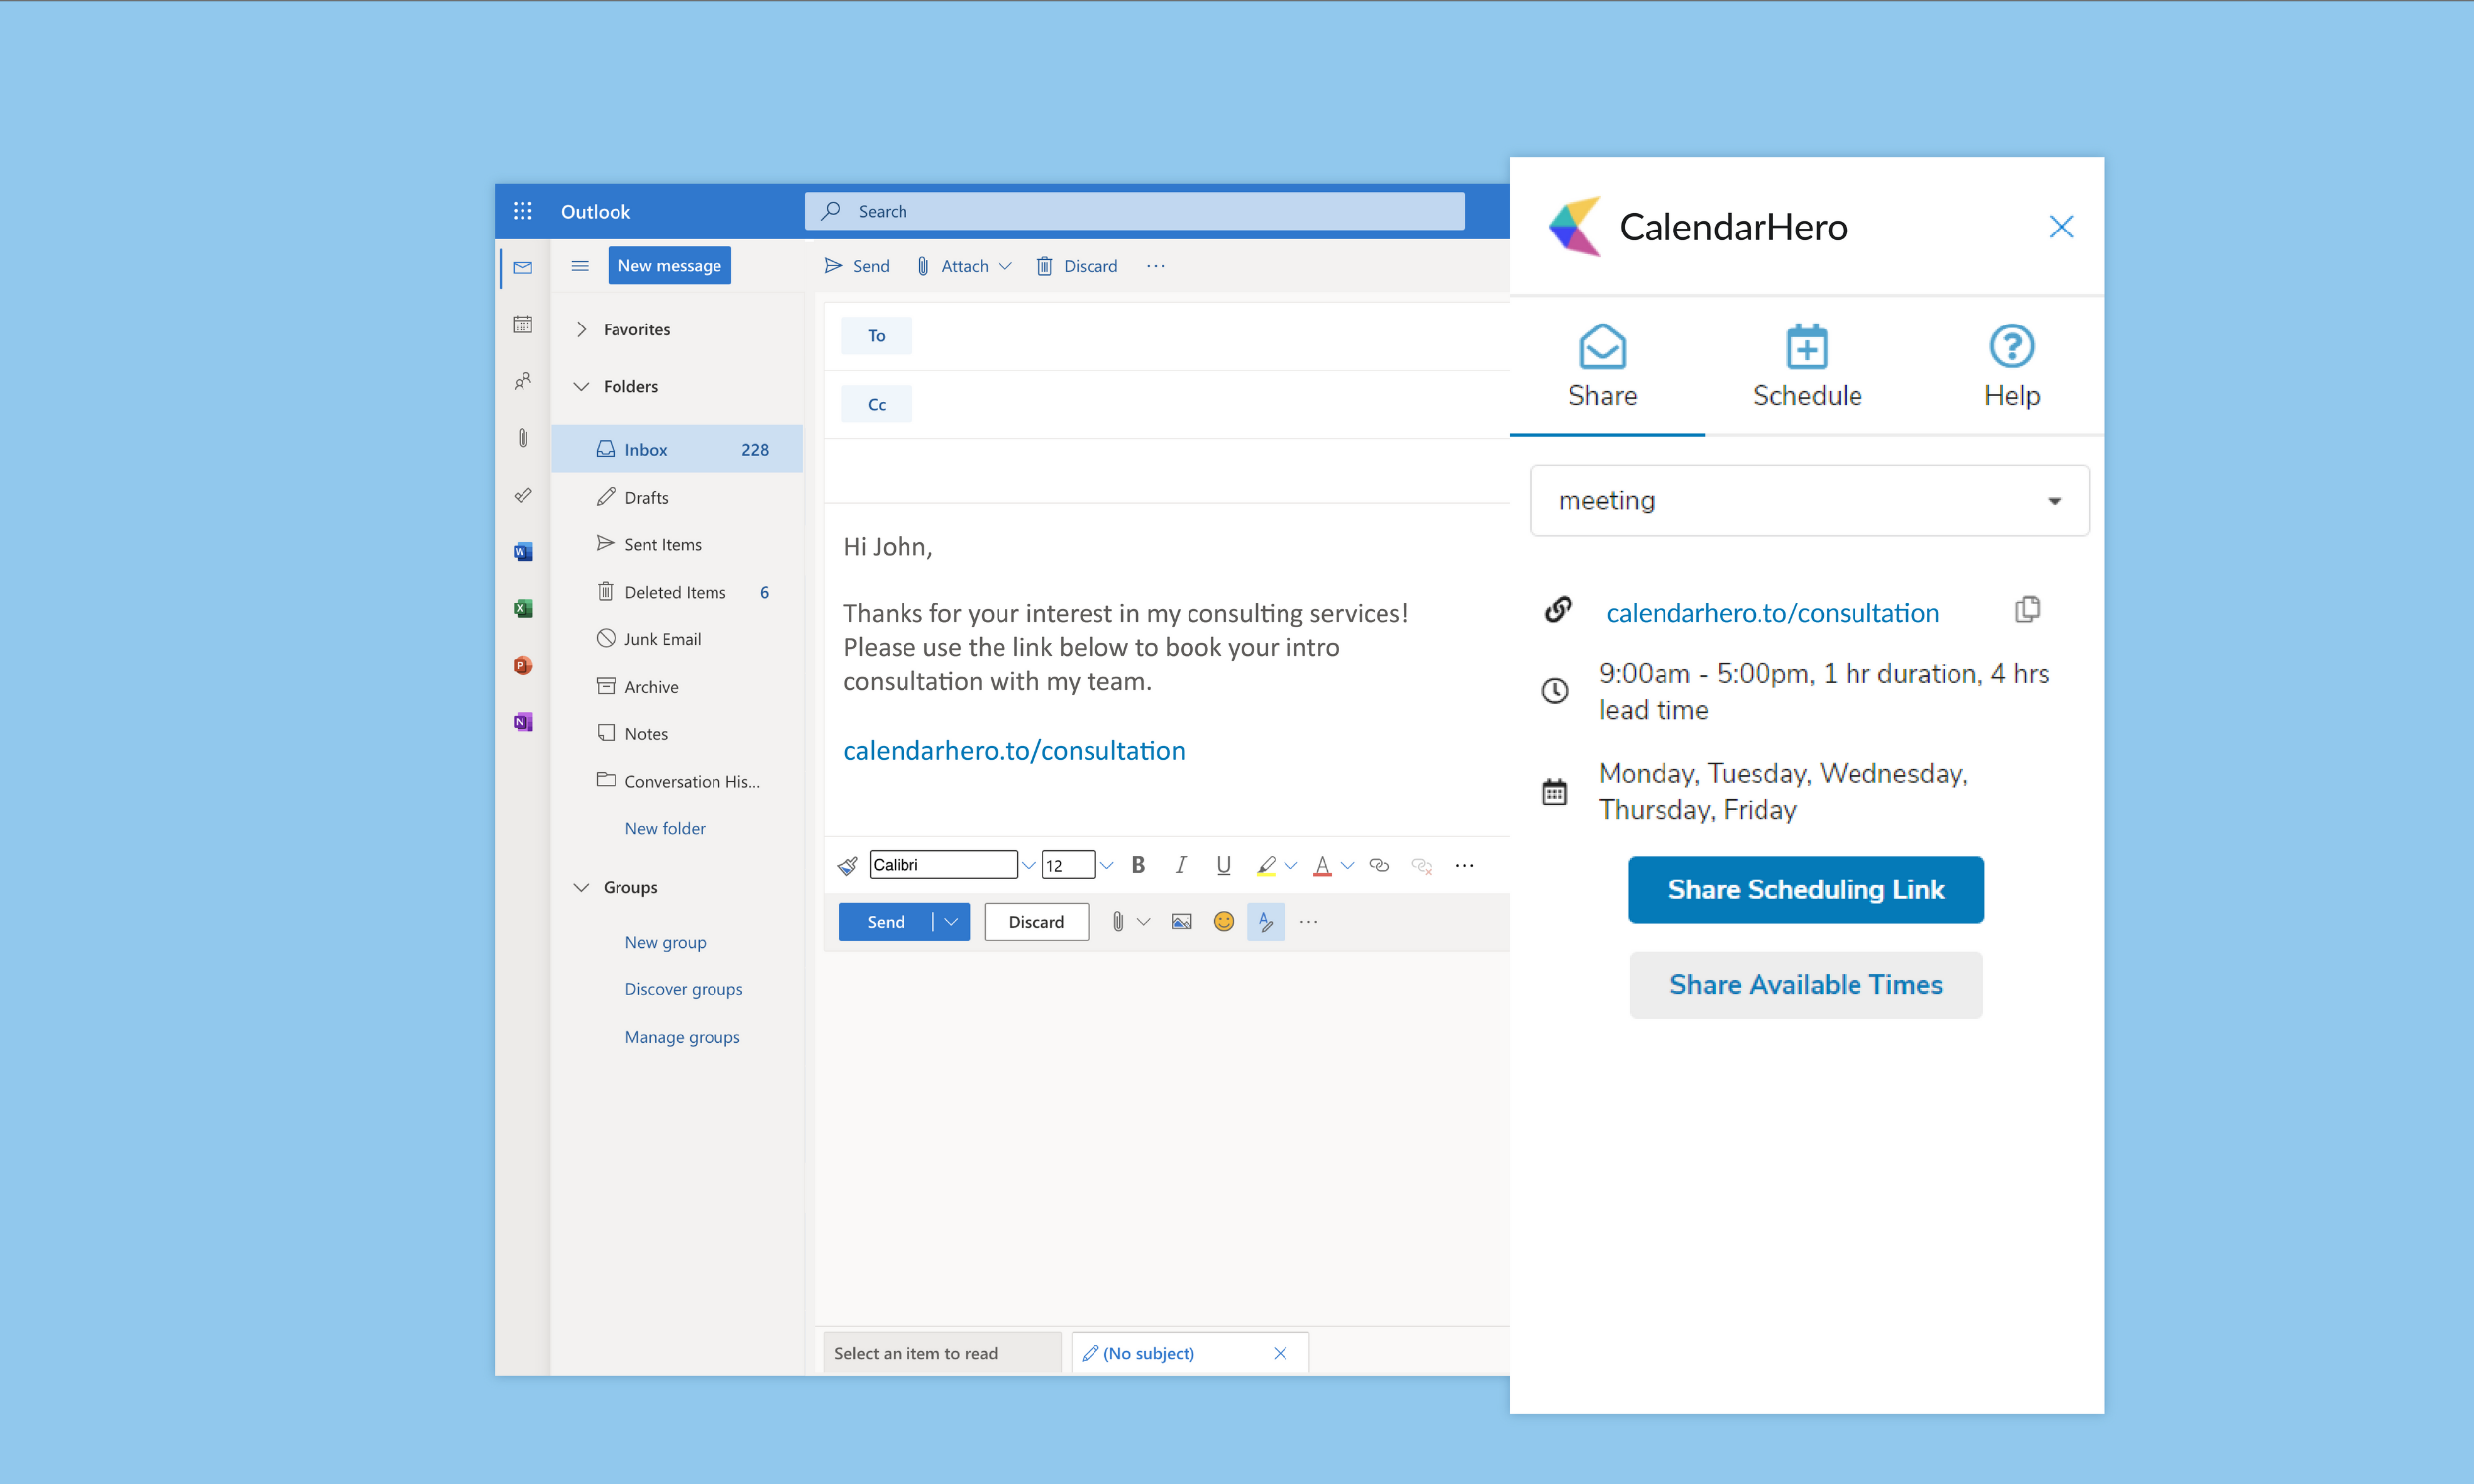Screen dimensions: 2474x1484
Task: Open the Excel app icon in sidebar
Action: tap(522, 608)
